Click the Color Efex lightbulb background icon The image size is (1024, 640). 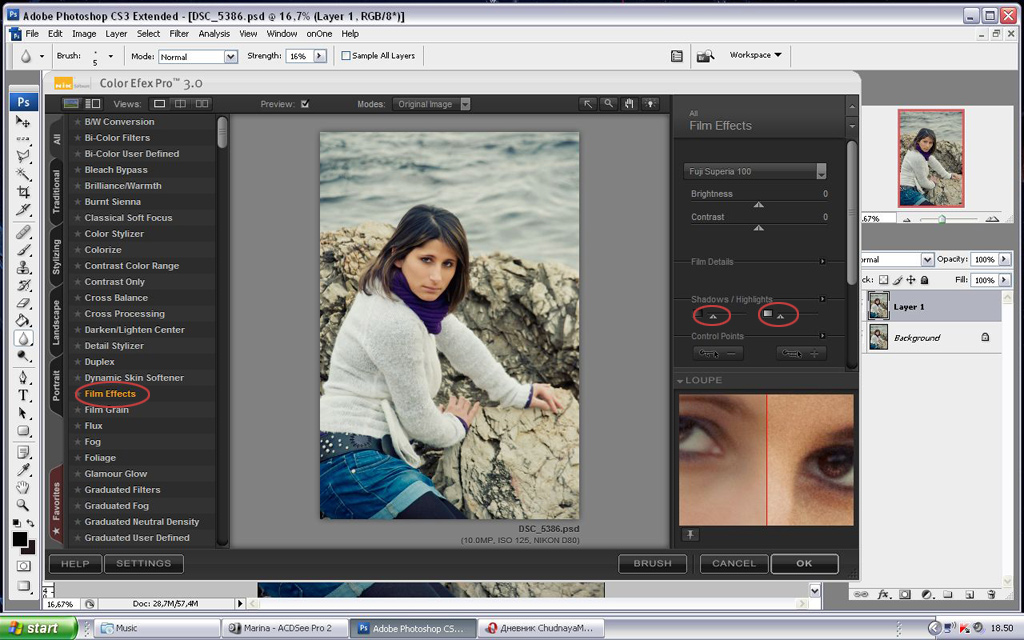[x=650, y=103]
